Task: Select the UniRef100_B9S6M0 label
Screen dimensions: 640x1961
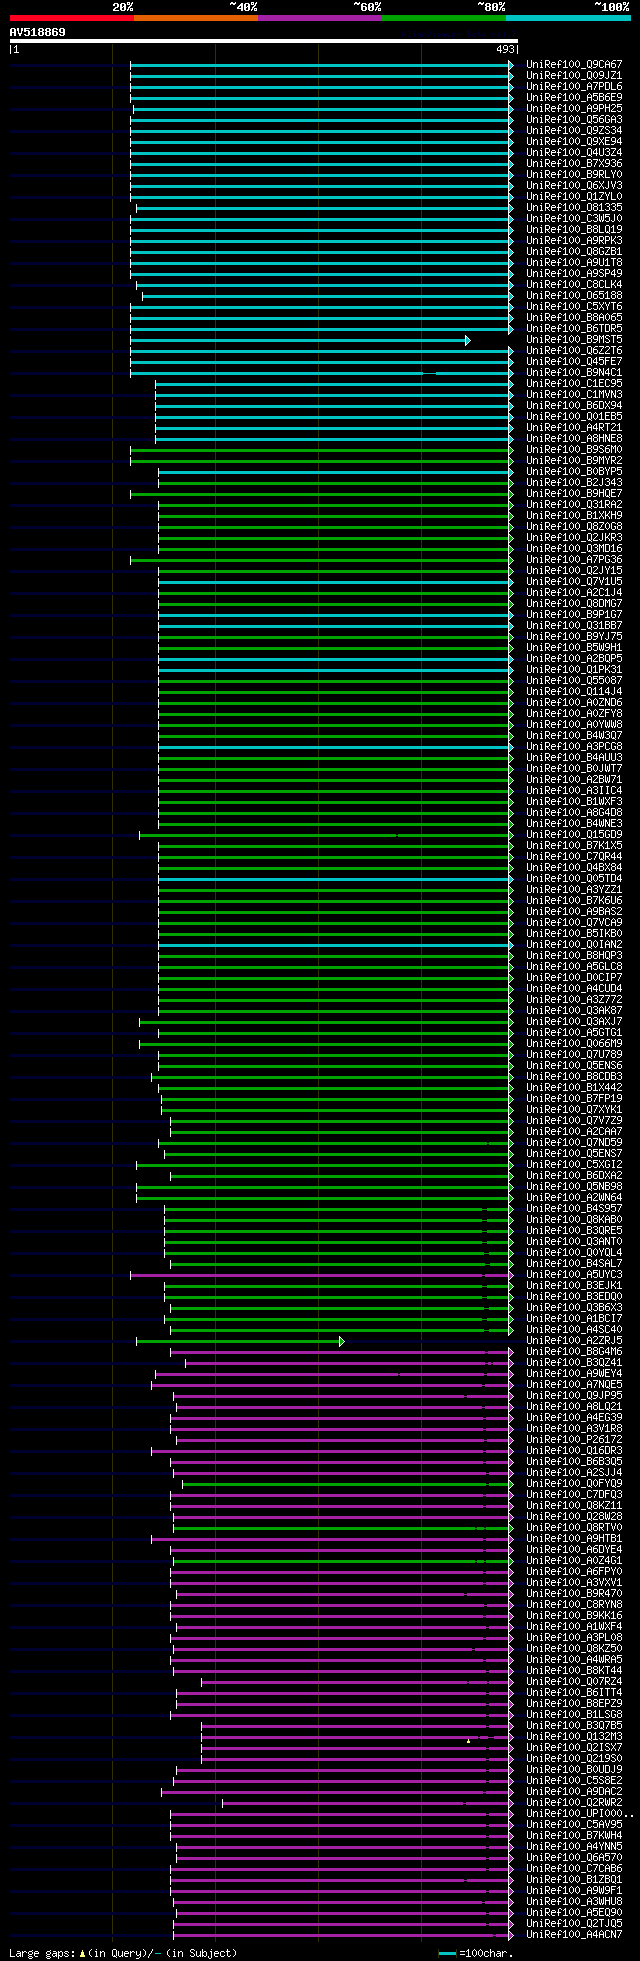Action: [574, 450]
